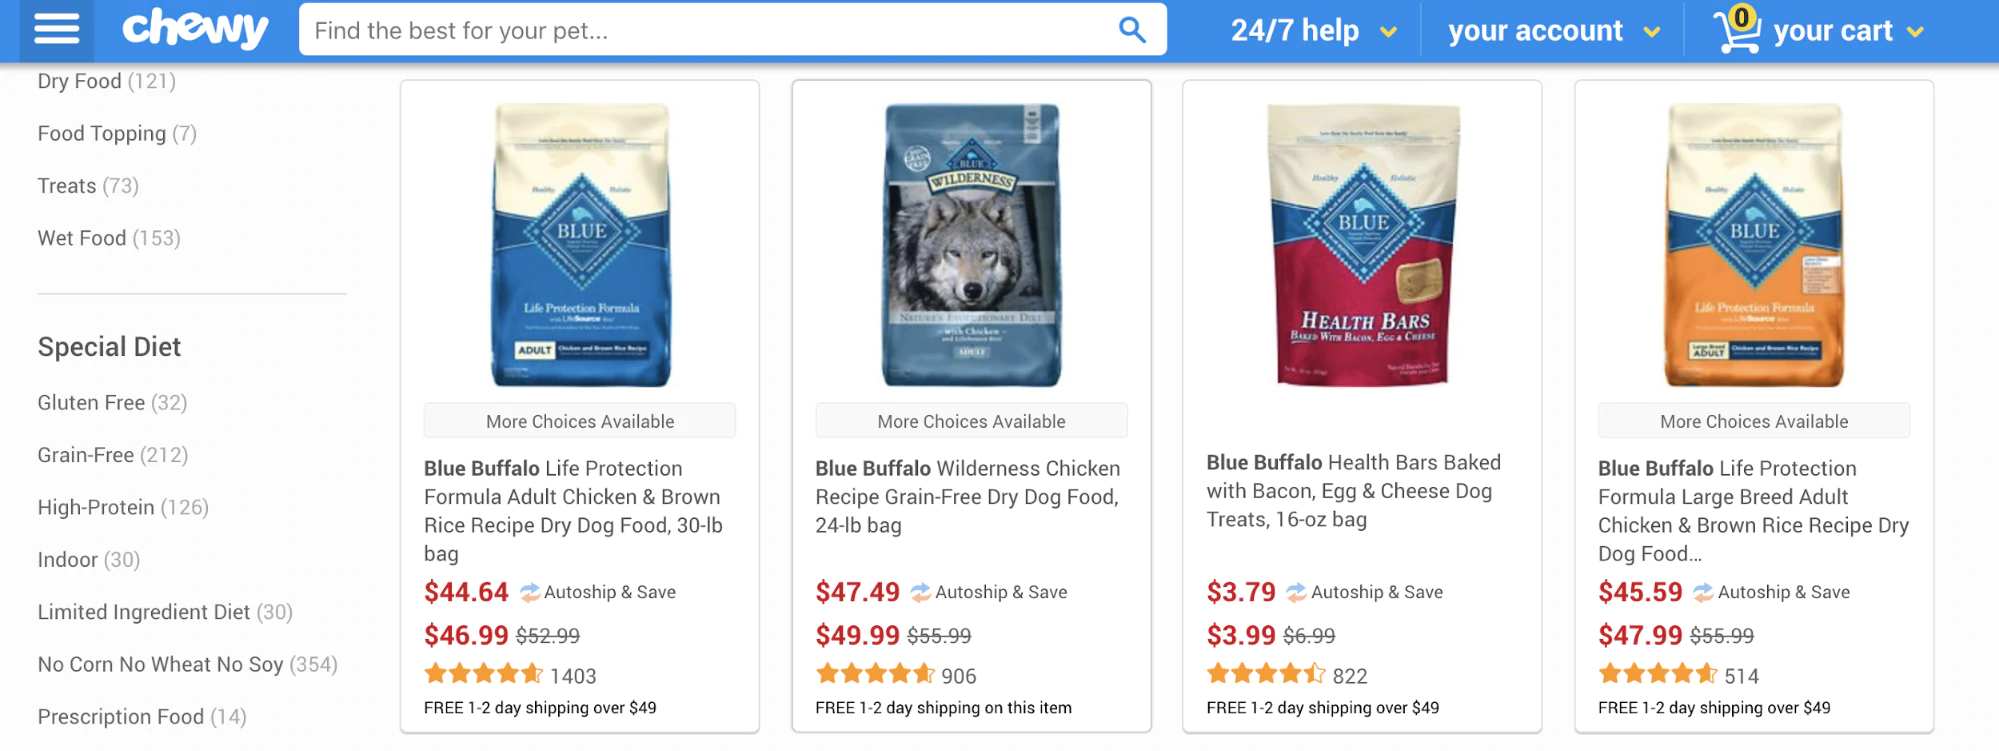Screen dimensions: 1999x751
Task: Select the Treats category filter
Action: (x=67, y=186)
